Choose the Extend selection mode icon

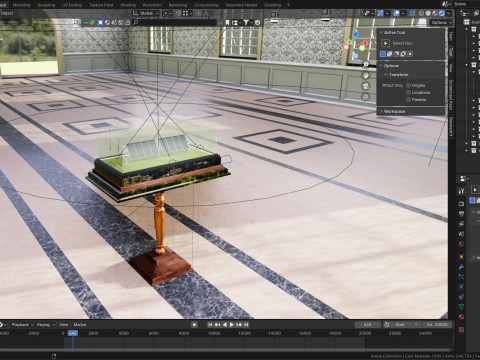[390, 54]
